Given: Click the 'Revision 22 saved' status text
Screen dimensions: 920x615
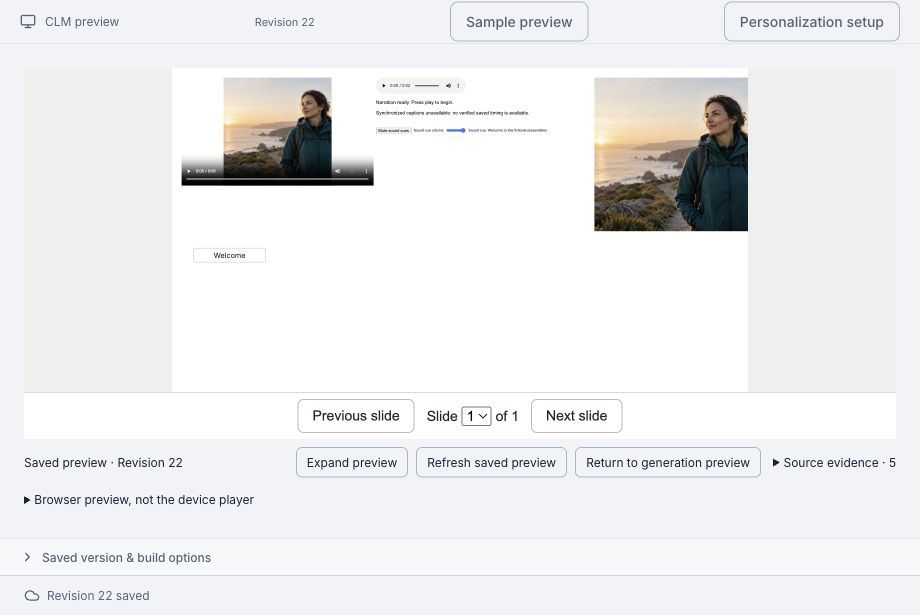Looking at the screenshot, I should pos(98,596).
